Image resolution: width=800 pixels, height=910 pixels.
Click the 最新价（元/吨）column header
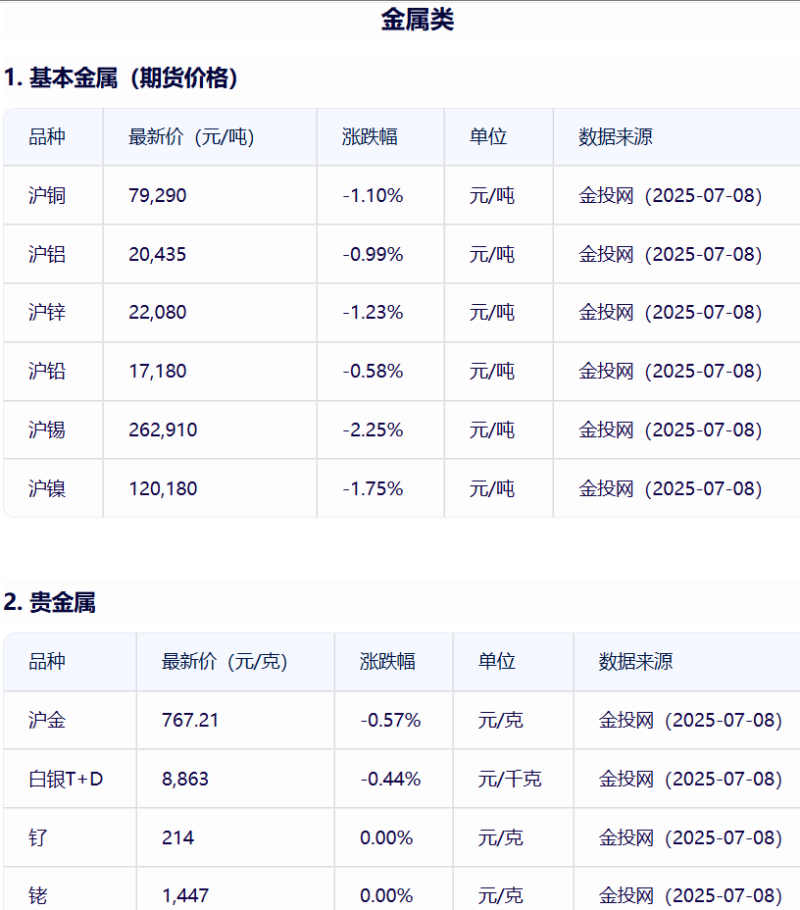(x=192, y=137)
